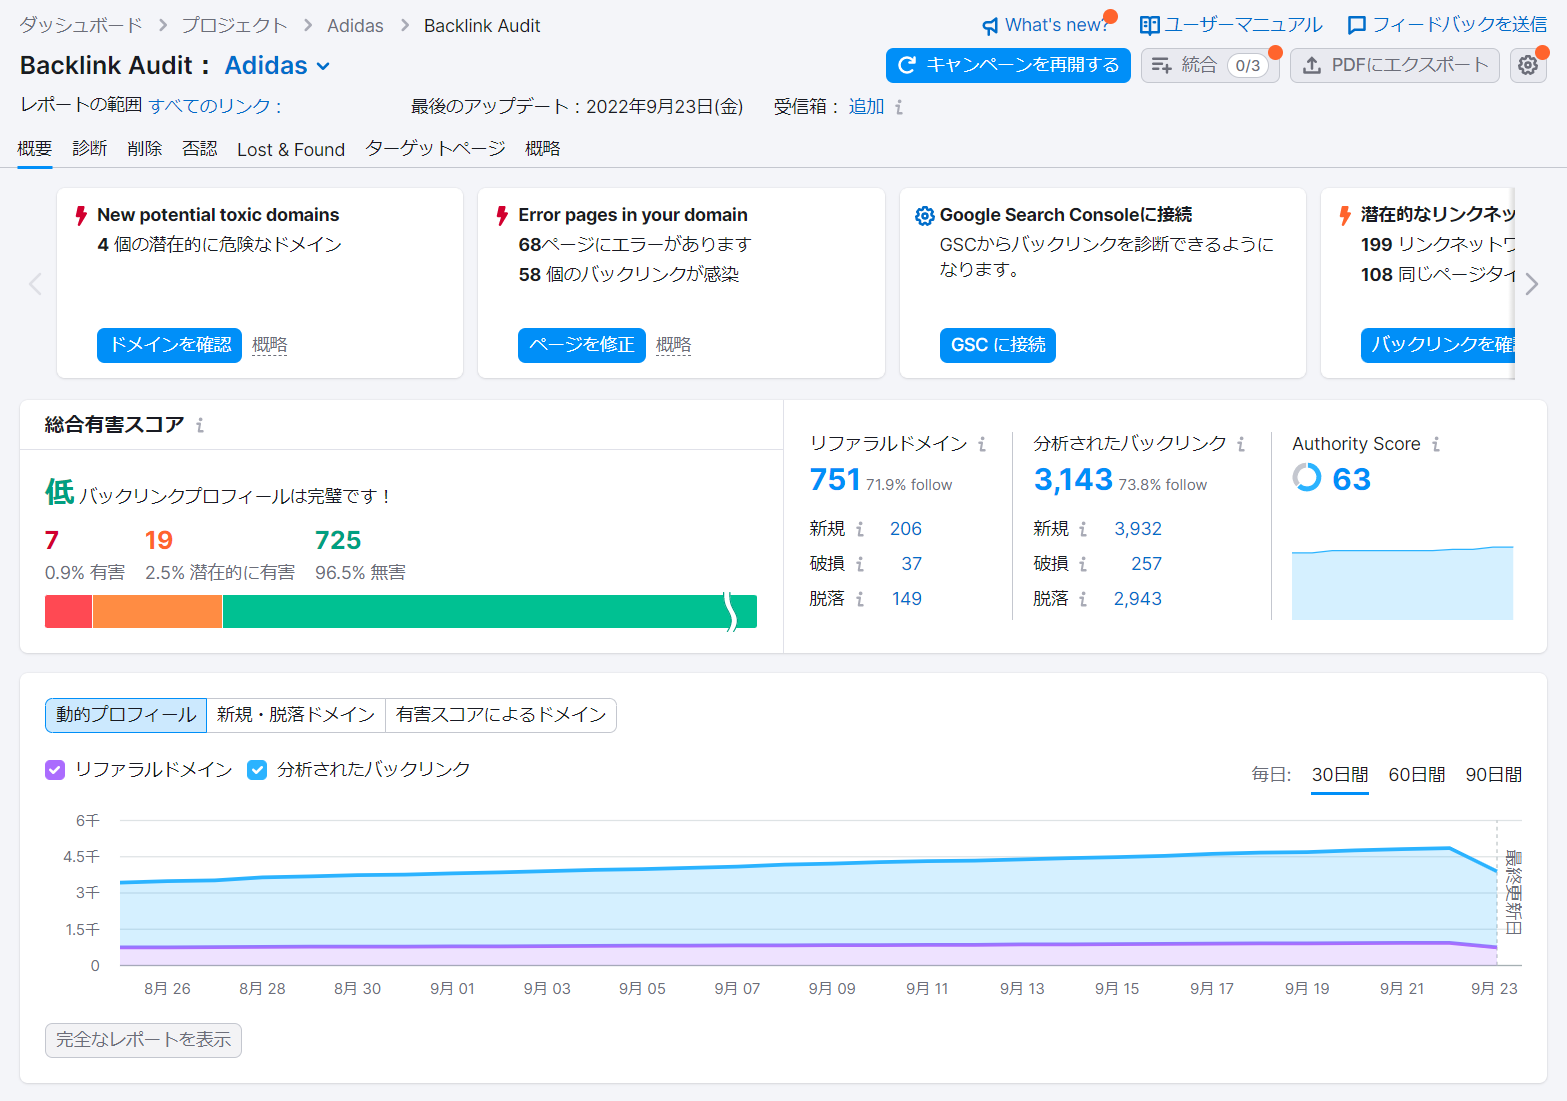Click lightning icon on 潜在的なリンクネット card
The height and width of the screenshot is (1101, 1567).
point(1346,216)
